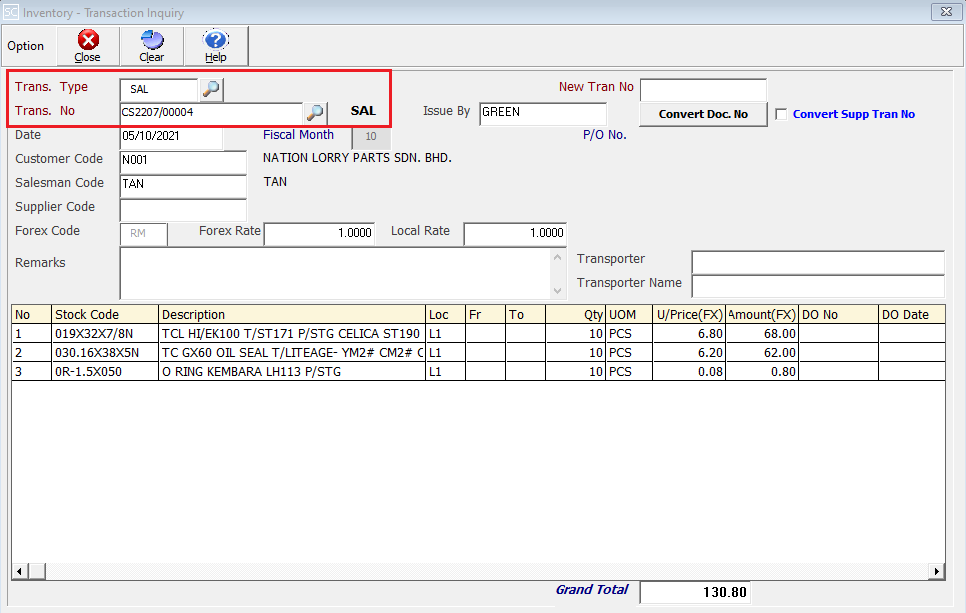Image resolution: width=966 pixels, height=613 pixels.
Task: Click description TCL HI/EK100 T/ST171 row
Action: click(x=291, y=333)
